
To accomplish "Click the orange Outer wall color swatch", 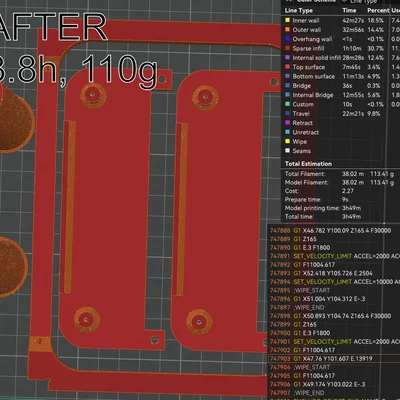I will (287, 30).
